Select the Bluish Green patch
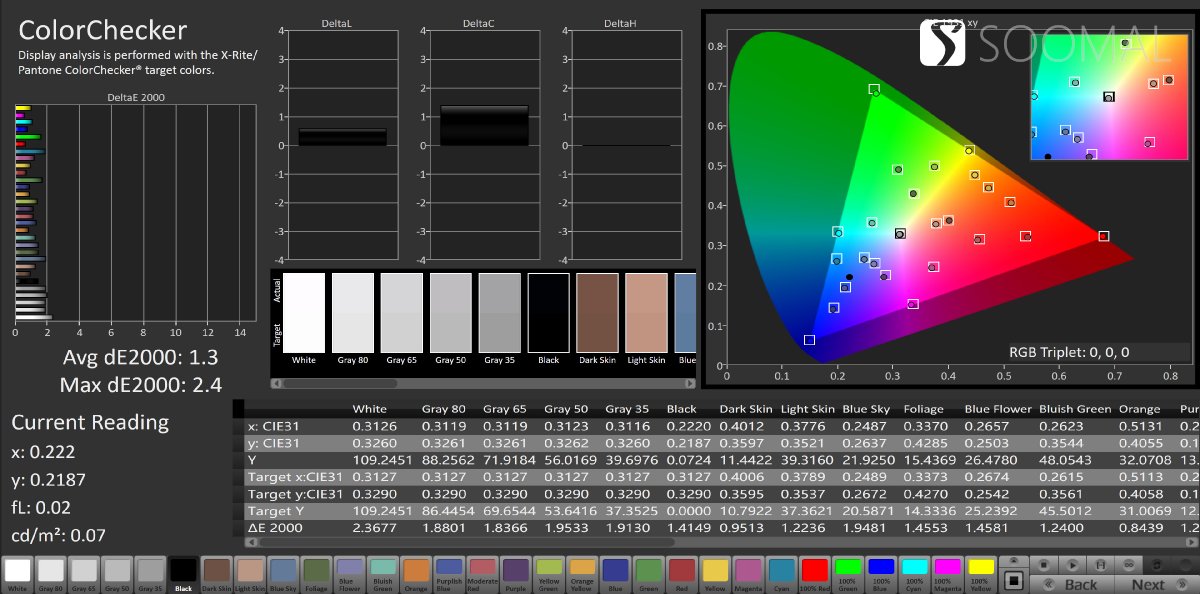The width and height of the screenshot is (1200, 594). pyautogui.click(x=382, y=568)
